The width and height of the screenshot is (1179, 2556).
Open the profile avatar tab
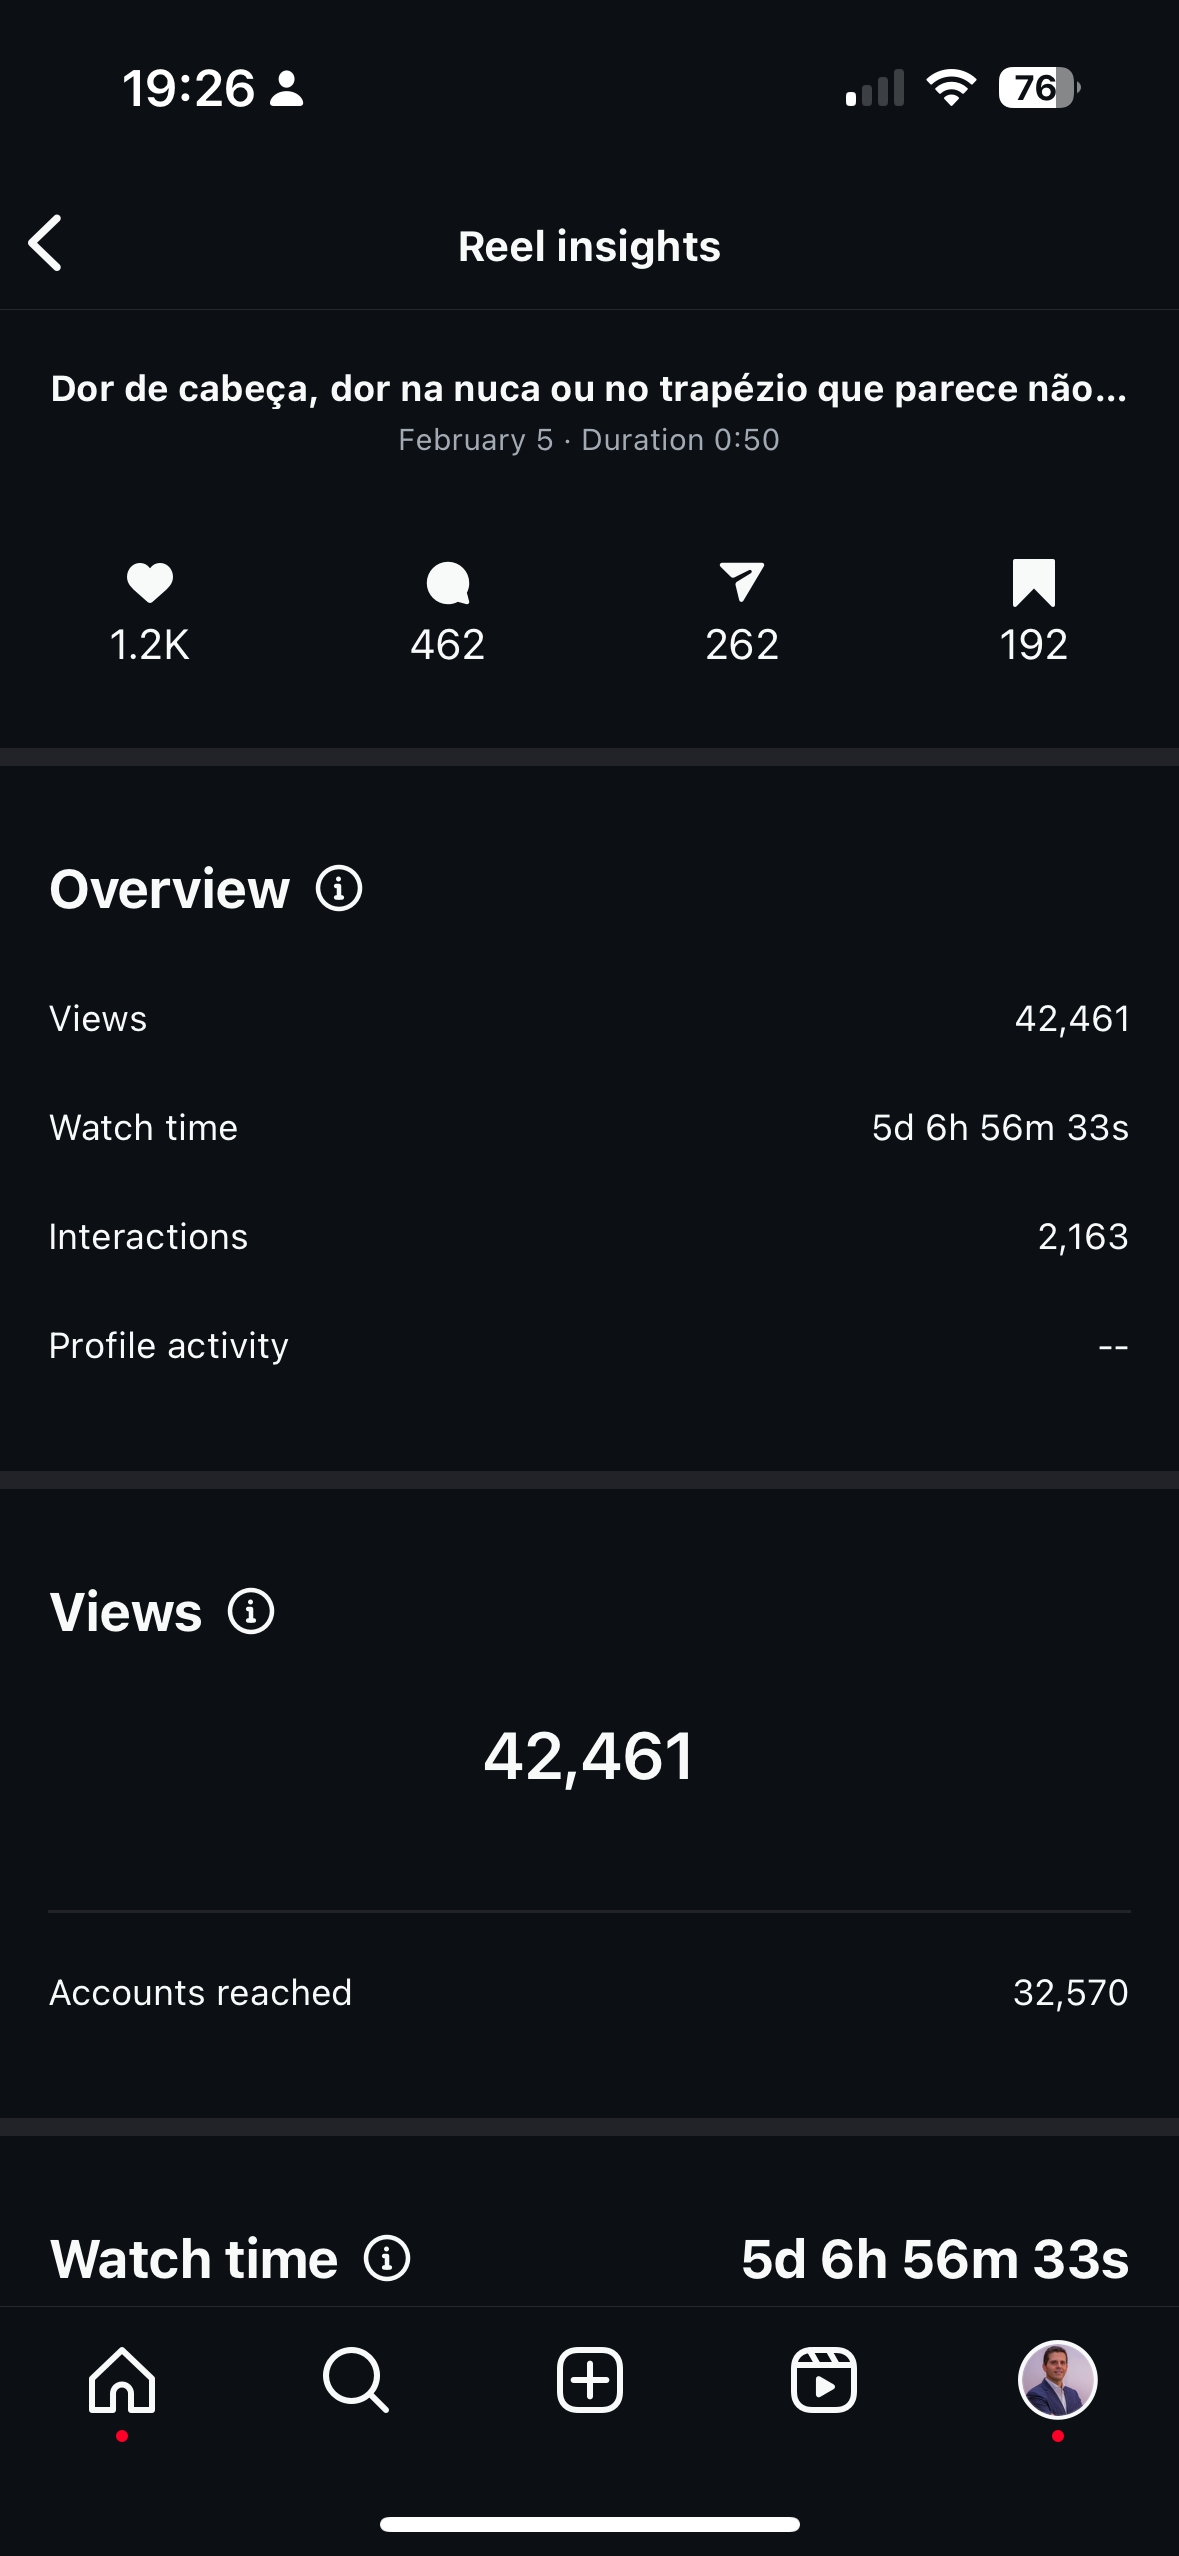click(1058, 2380)
